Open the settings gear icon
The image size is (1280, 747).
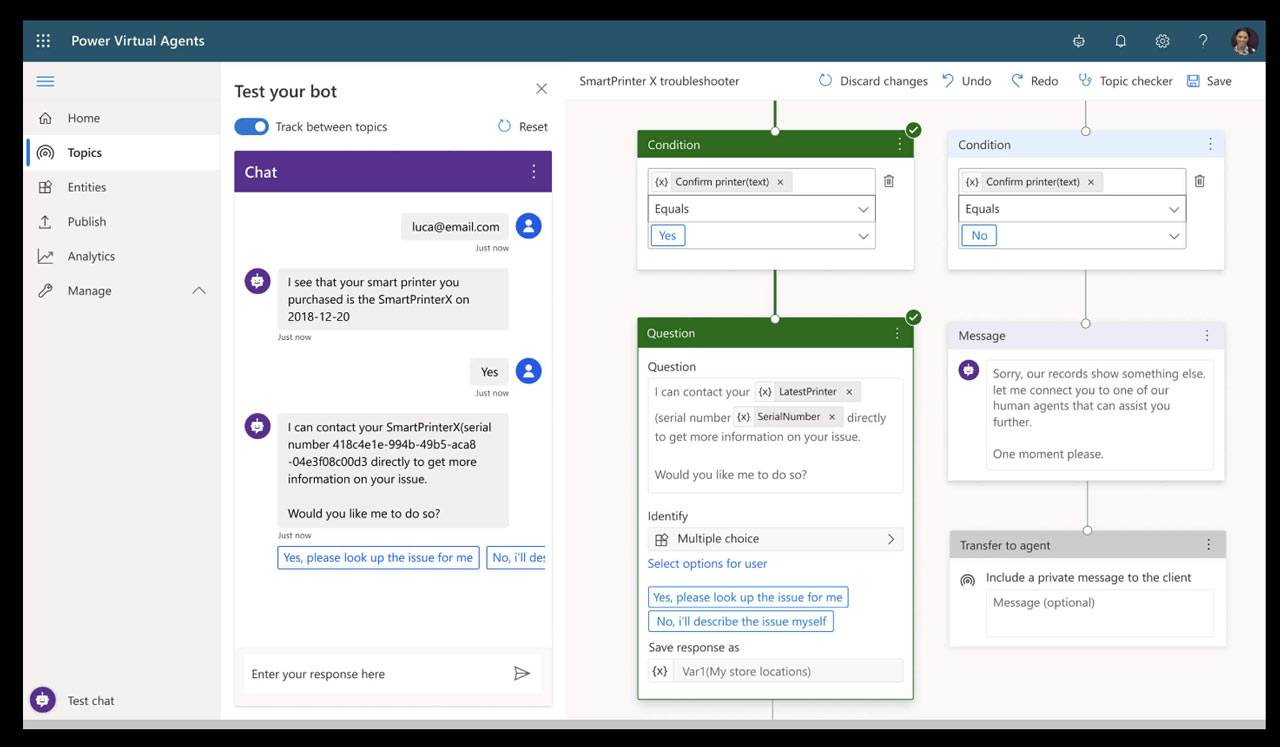[x=1162, y=41]
